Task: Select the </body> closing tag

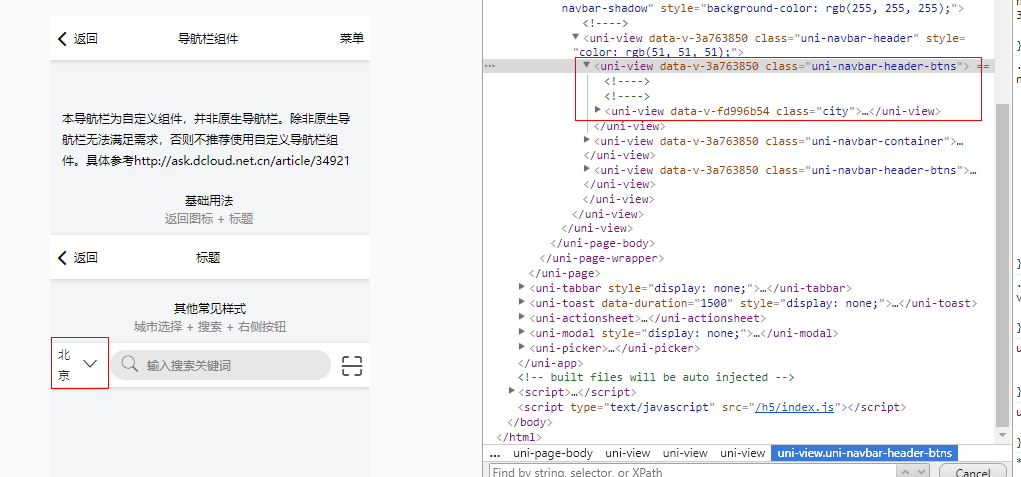Action: pyautogui.click(x=529, y=422)
